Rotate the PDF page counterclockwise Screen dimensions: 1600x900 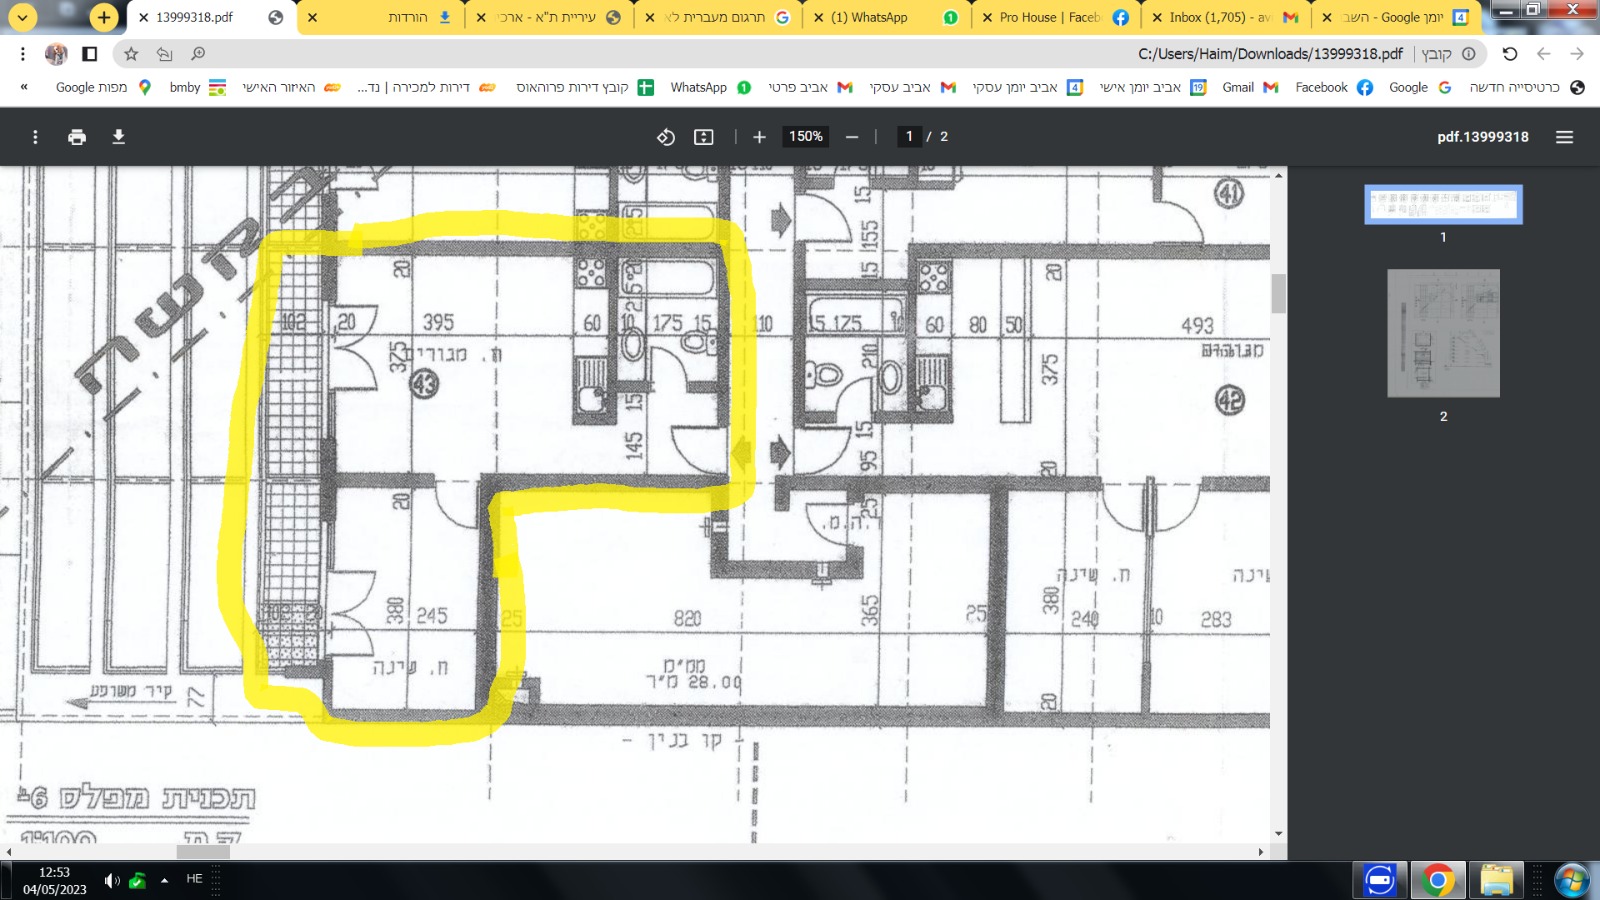666,137
